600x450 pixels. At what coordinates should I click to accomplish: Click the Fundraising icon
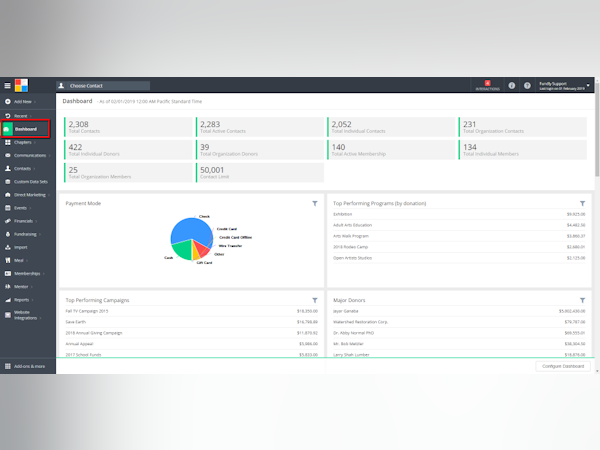click(x=8, y=234)
